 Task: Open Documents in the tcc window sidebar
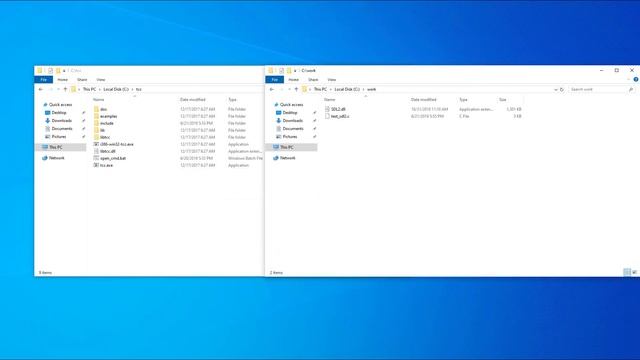[x=62, y=129]
